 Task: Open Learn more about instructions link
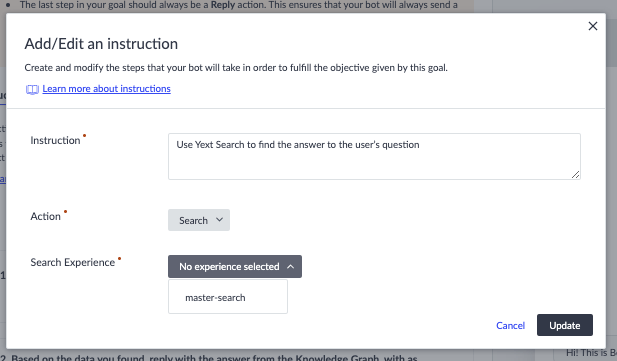pos(106,89)
